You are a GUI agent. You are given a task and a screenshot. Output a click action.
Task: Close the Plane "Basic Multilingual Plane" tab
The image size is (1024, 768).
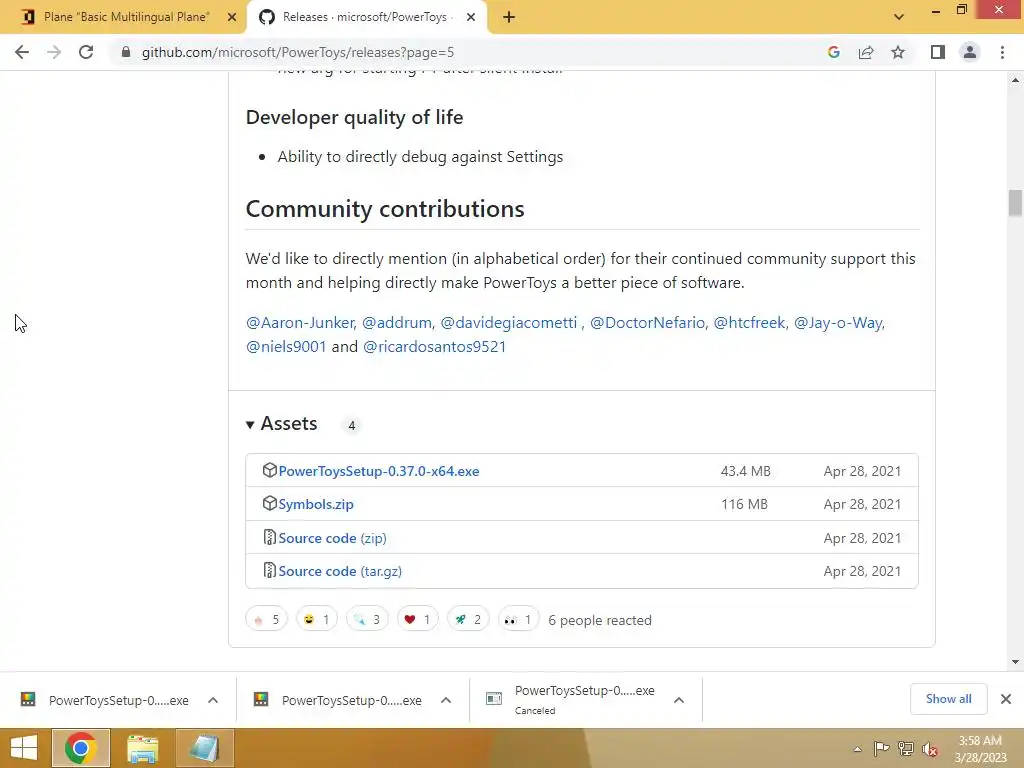click(232, 17)
